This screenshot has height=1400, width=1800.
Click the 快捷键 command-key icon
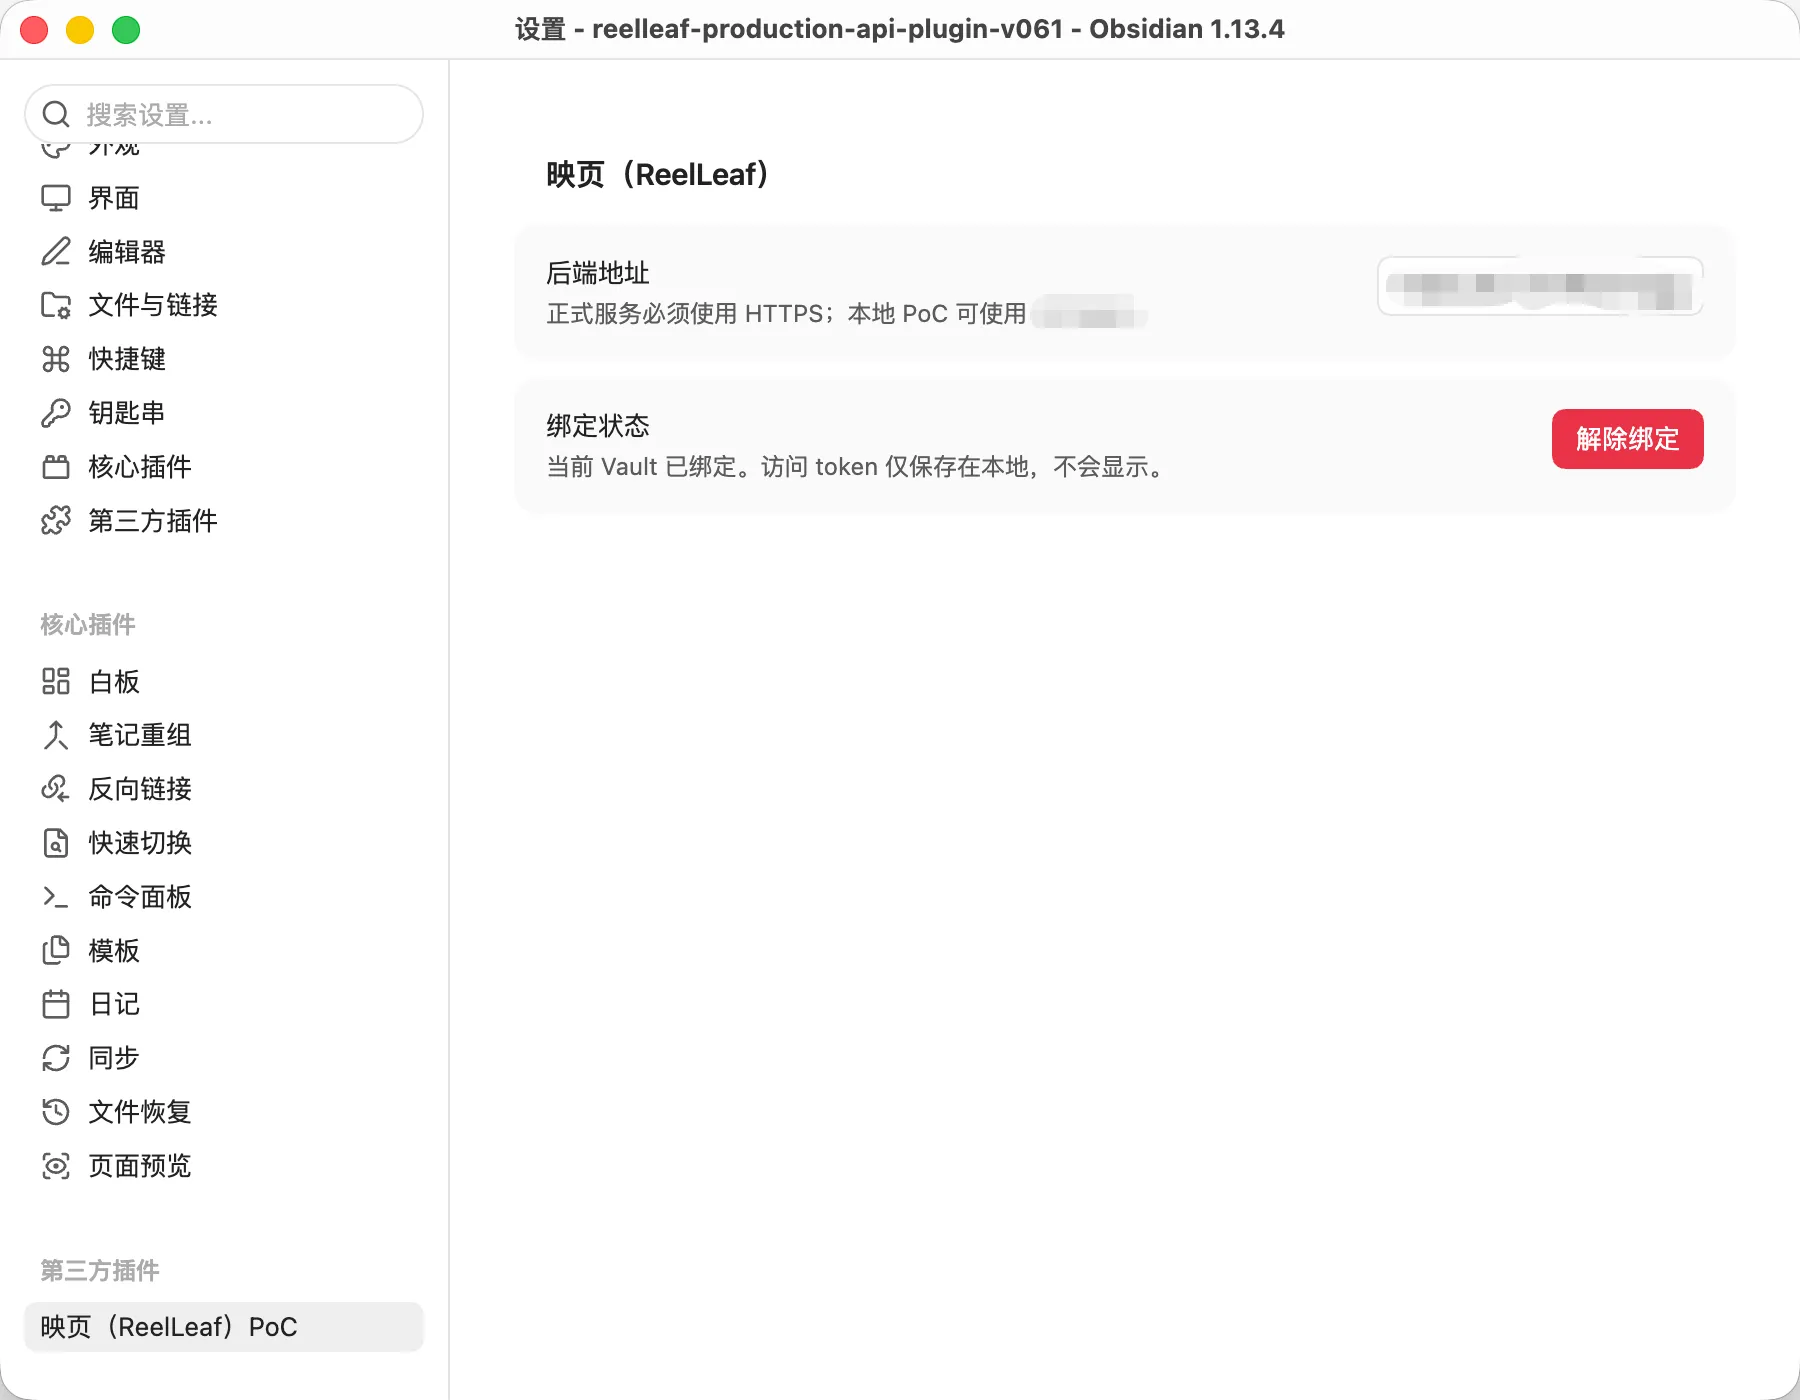(56, 359)
